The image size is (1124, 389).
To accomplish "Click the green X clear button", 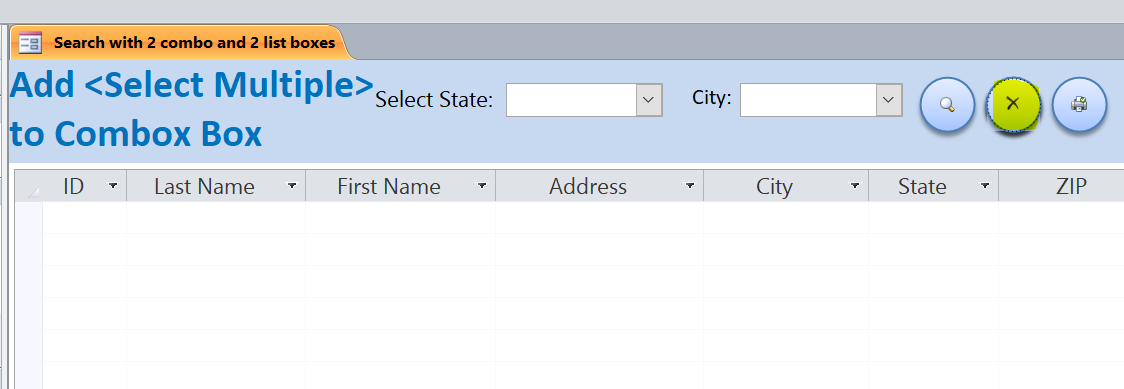I will (x=1013, y=105).
